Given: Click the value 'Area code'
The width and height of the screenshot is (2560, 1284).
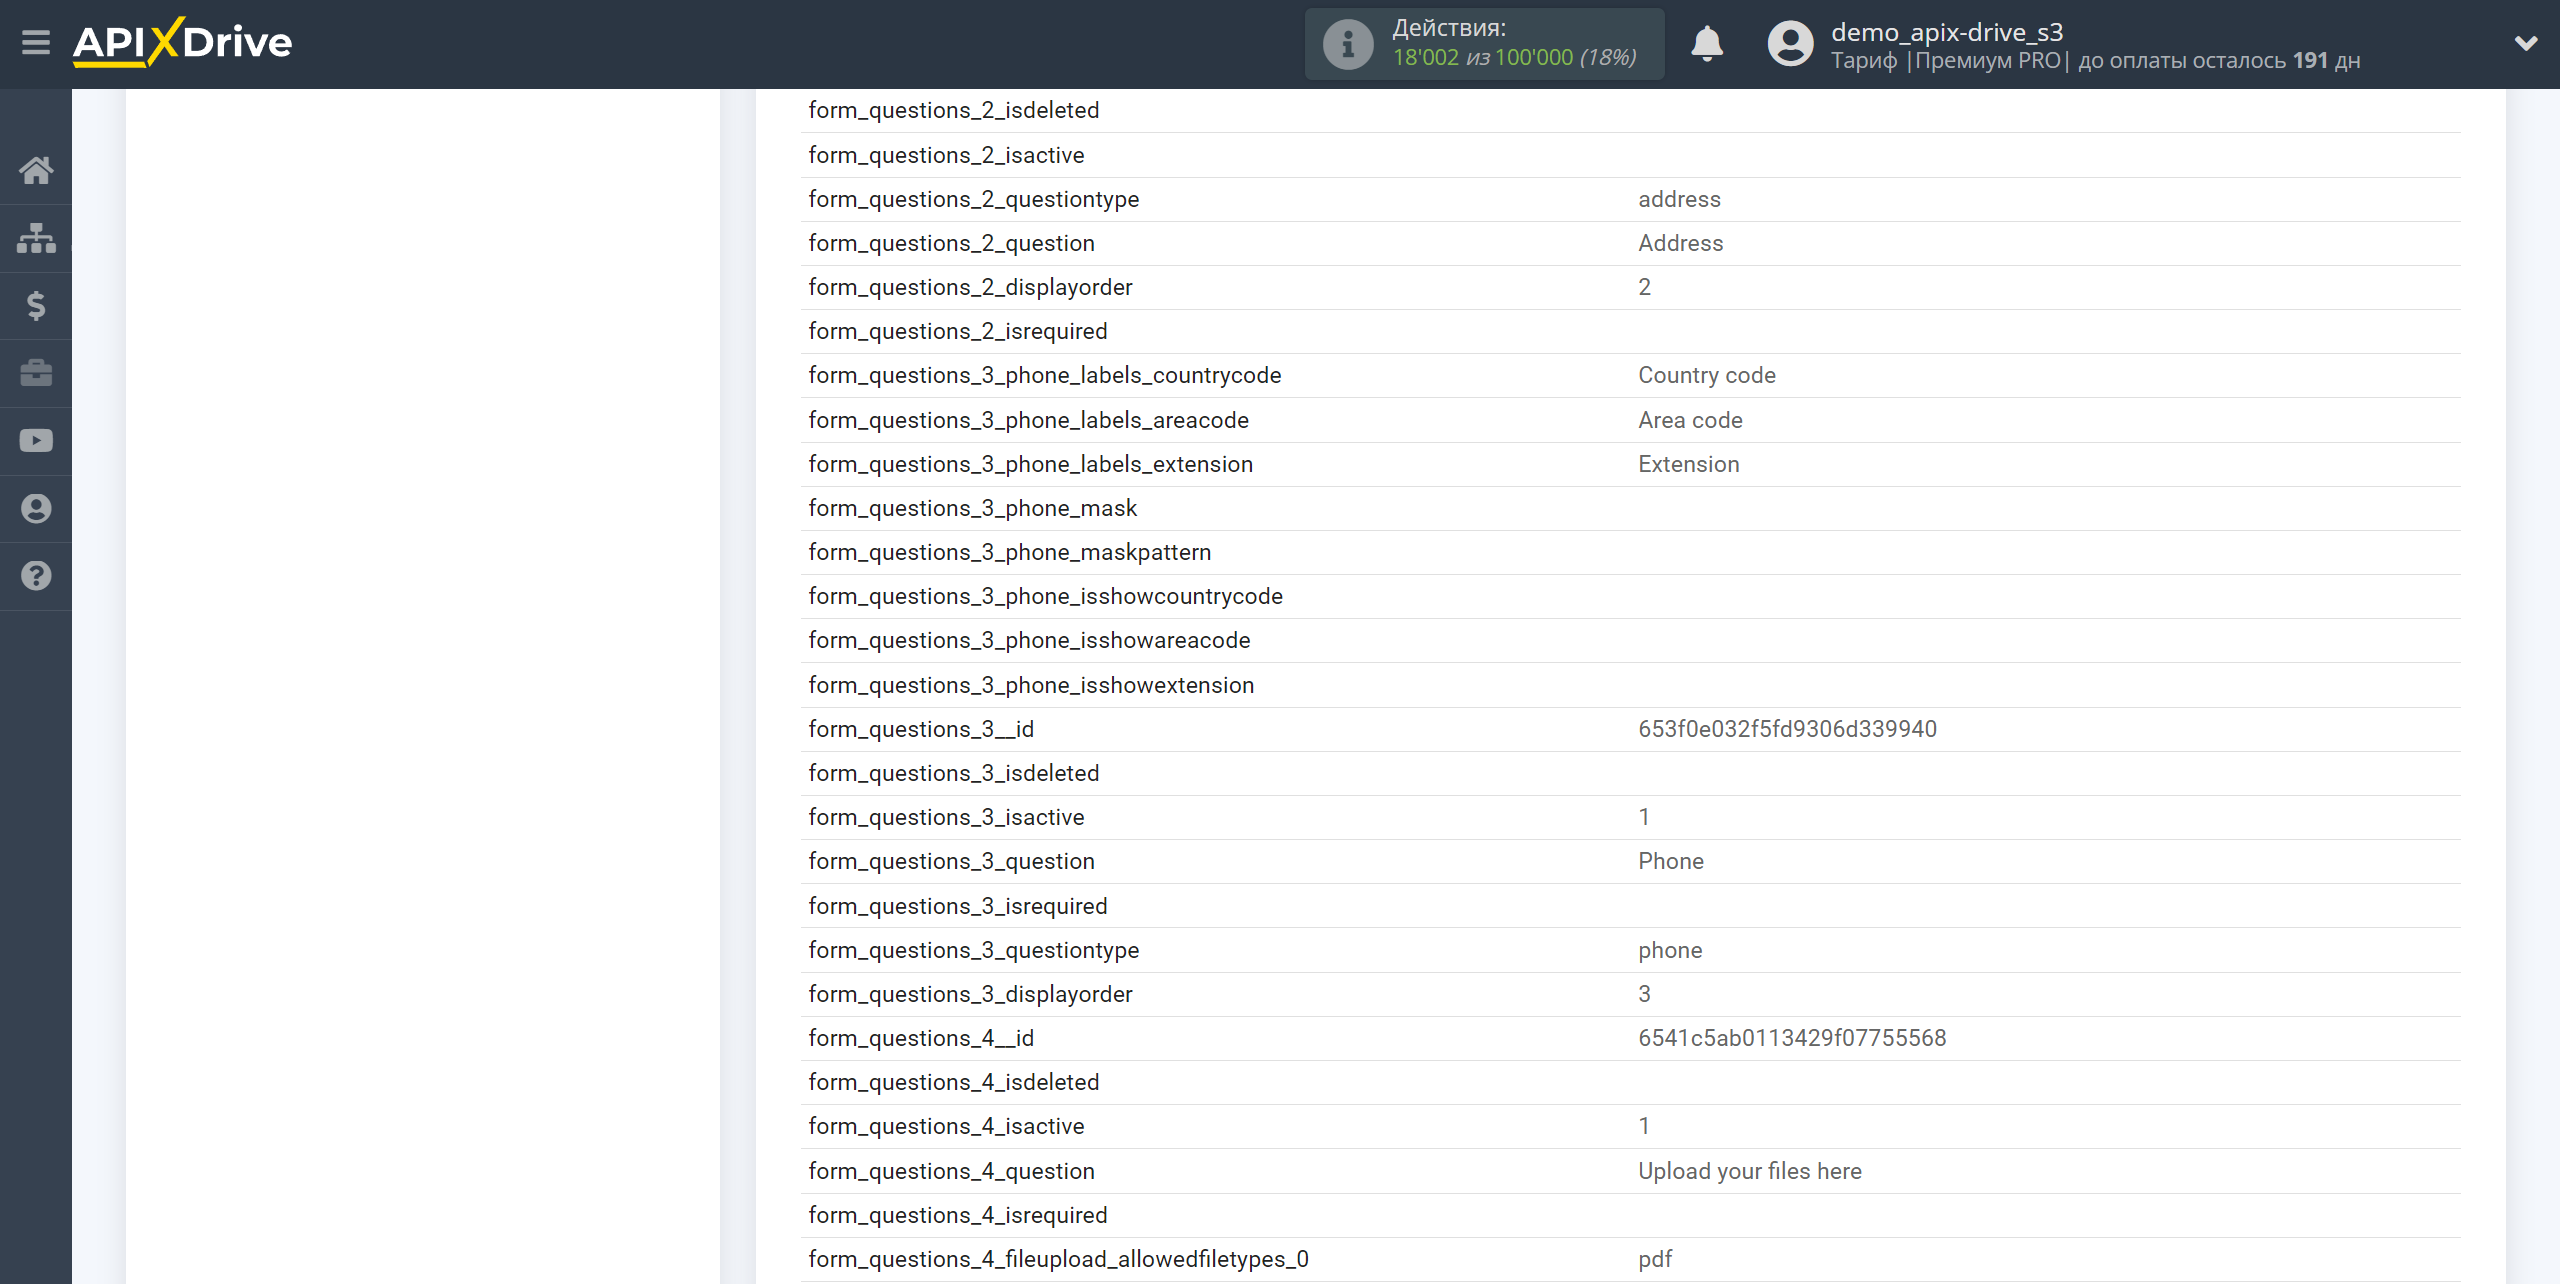Looking at the screenshot, I should coord(1690,420).
